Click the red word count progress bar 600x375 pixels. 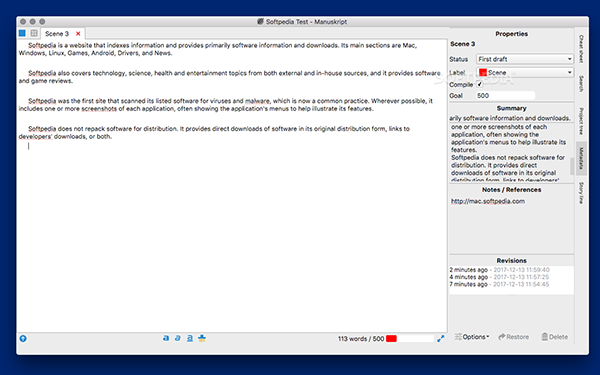(x=410, y=339)
